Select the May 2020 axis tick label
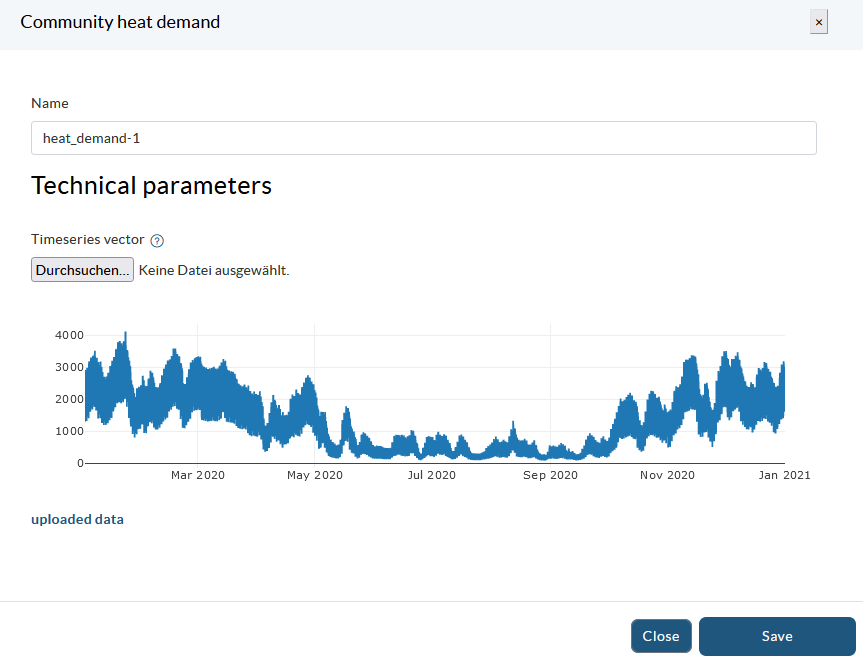The image size is (863, 663). tap(315, 475)
